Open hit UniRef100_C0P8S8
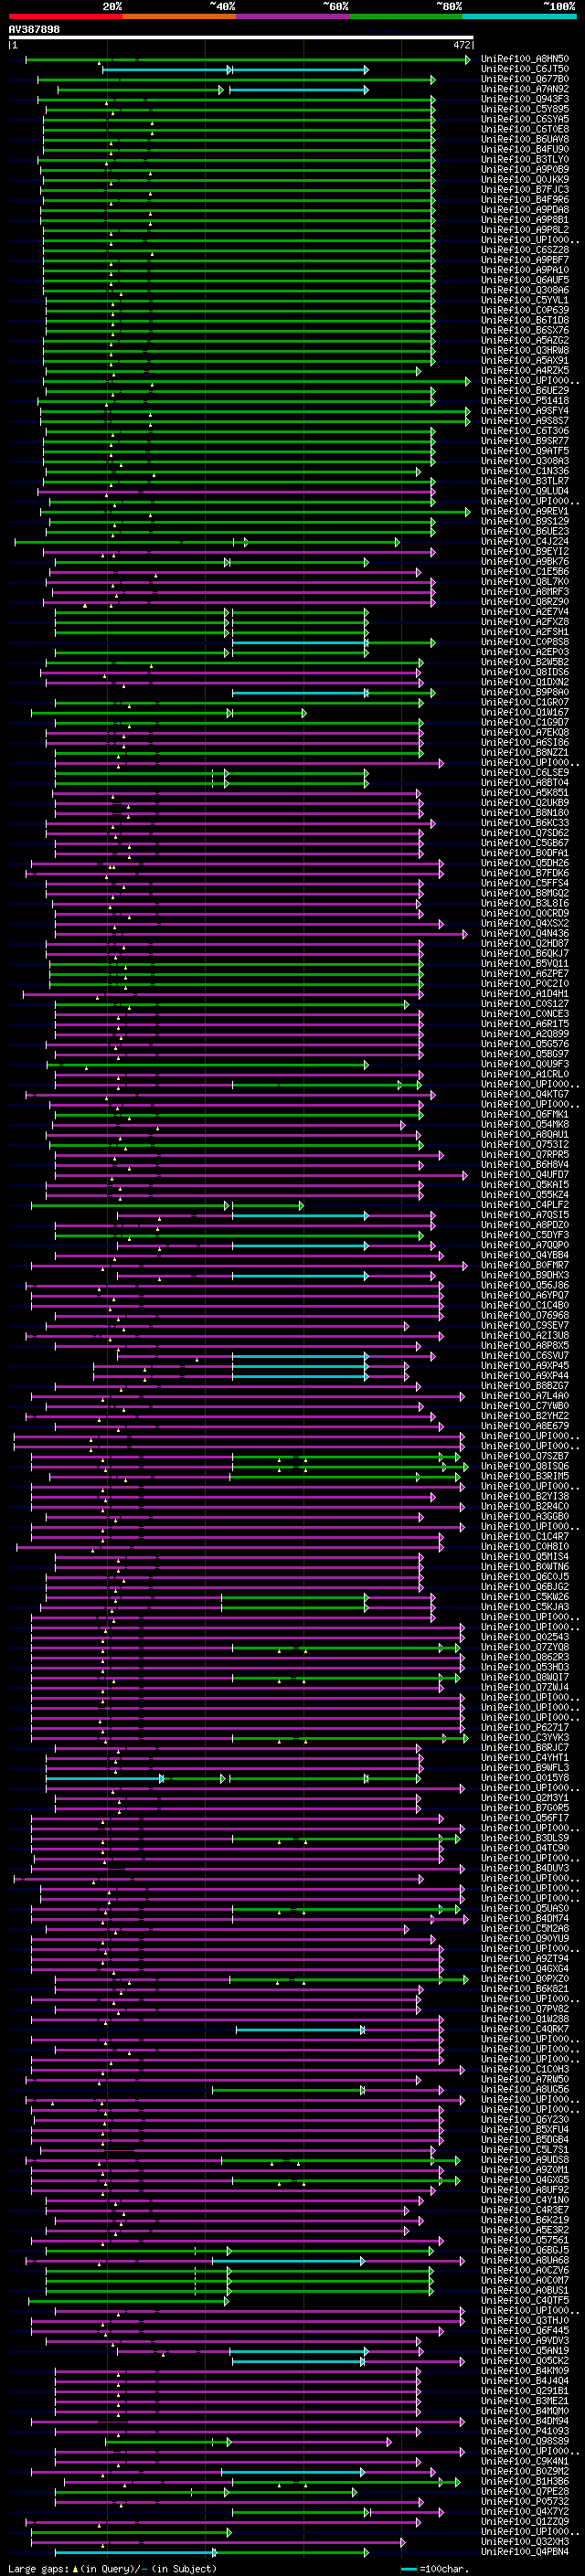585x2576 pixels. click(x=524, y=642)
